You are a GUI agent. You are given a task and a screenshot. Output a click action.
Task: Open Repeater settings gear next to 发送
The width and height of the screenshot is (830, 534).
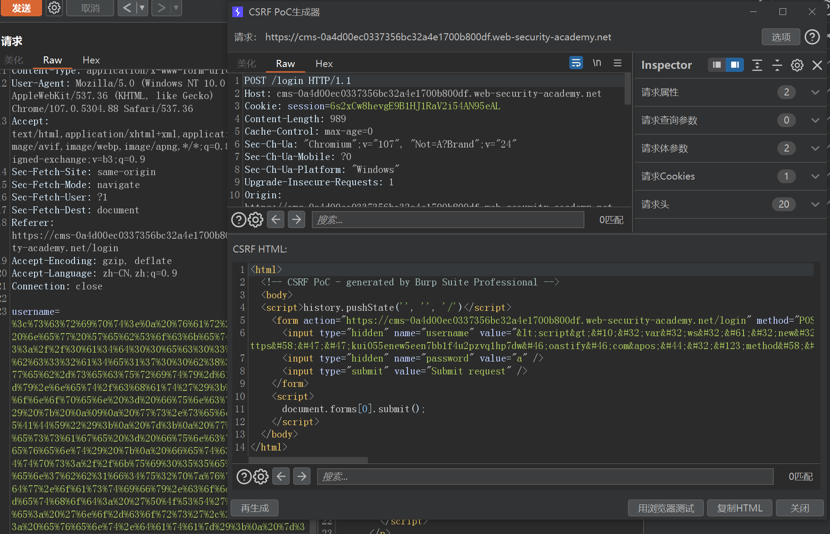54,8
